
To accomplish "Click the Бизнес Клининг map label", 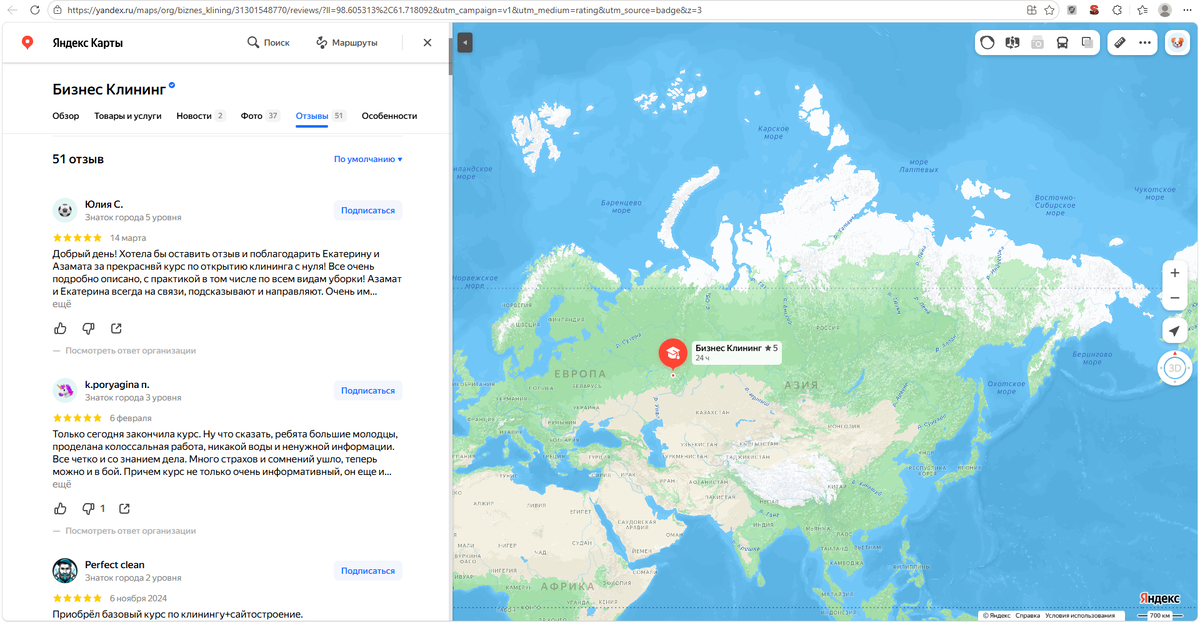I will (x=736, y=352).
